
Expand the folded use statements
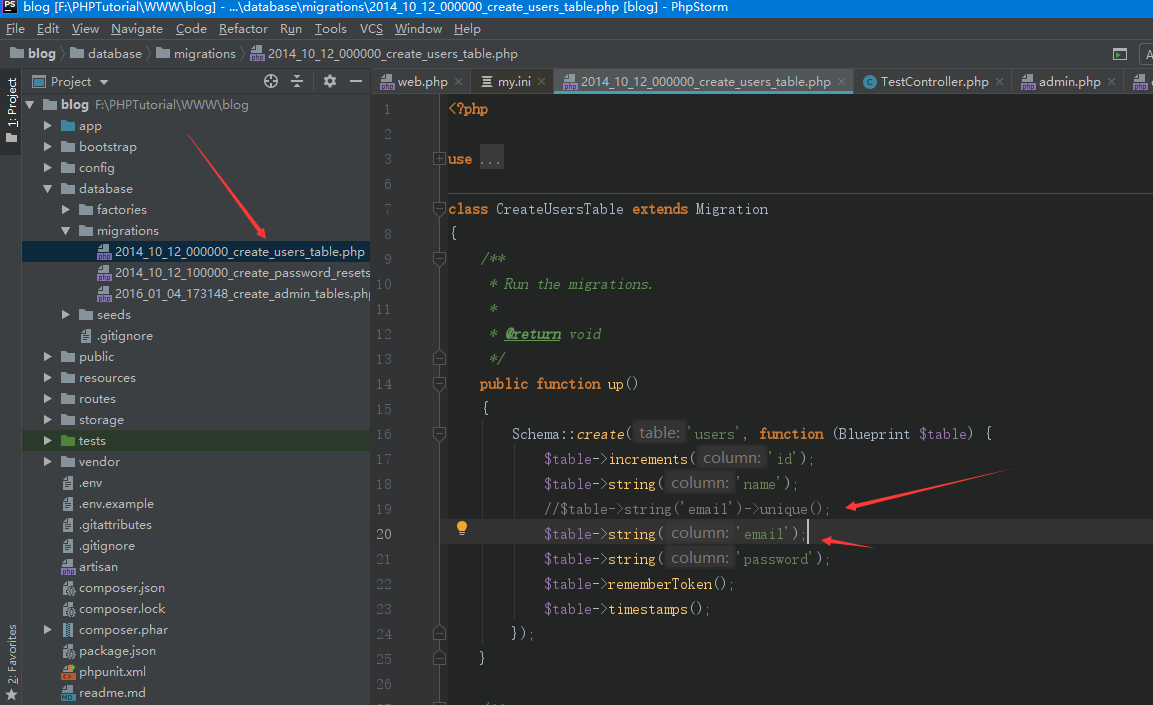point(438,159)
